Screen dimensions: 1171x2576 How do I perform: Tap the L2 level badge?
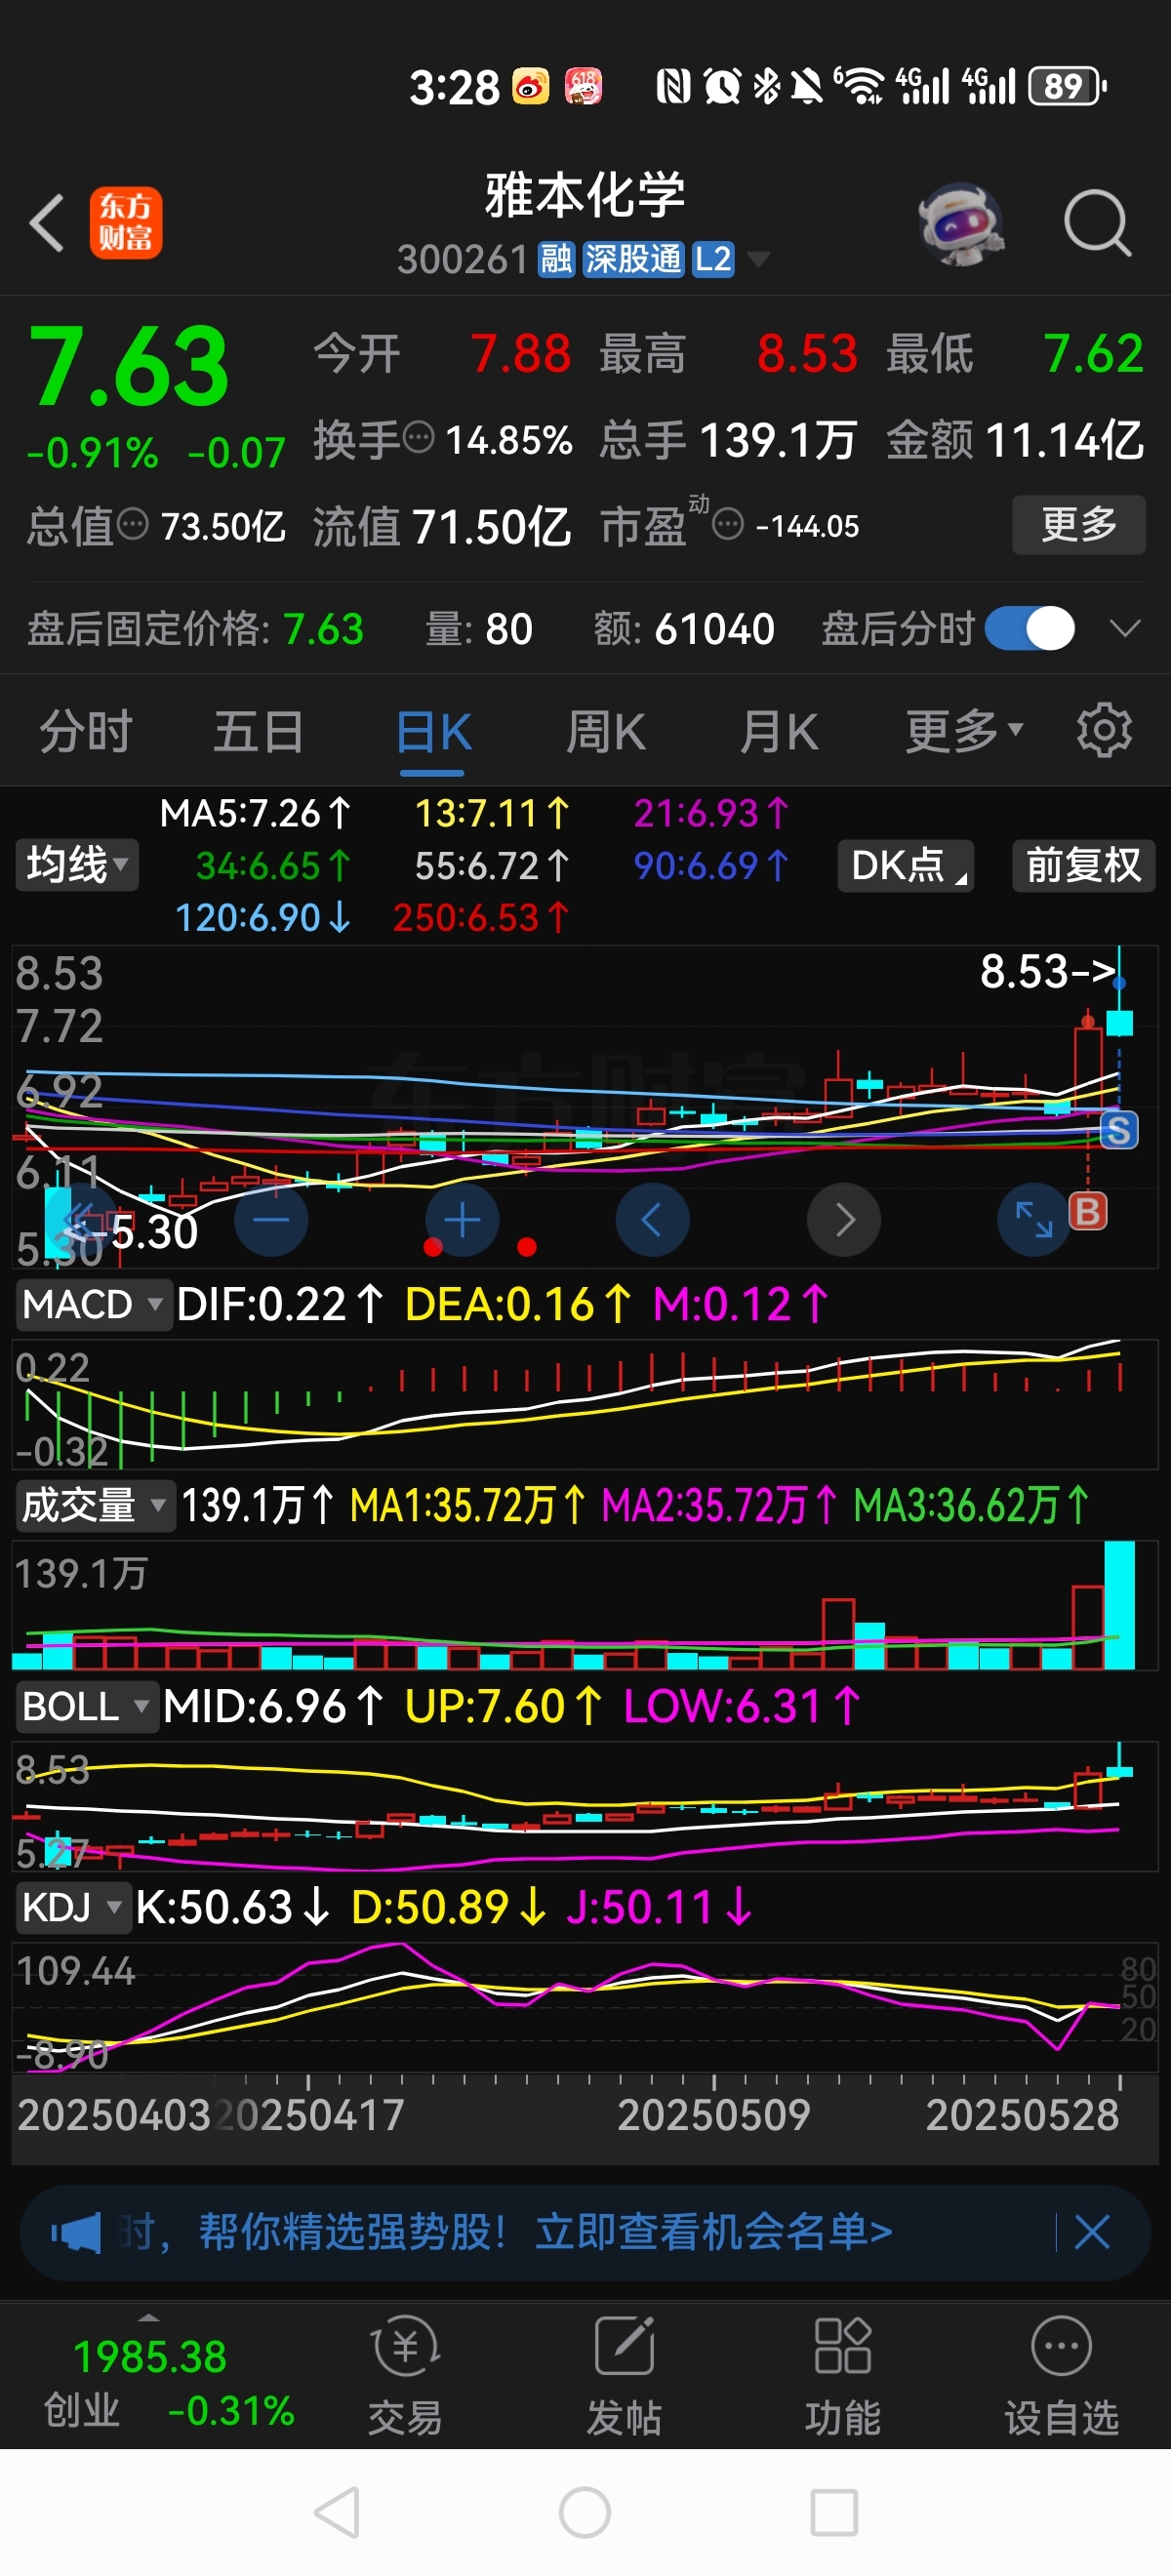tap(714, 260)
